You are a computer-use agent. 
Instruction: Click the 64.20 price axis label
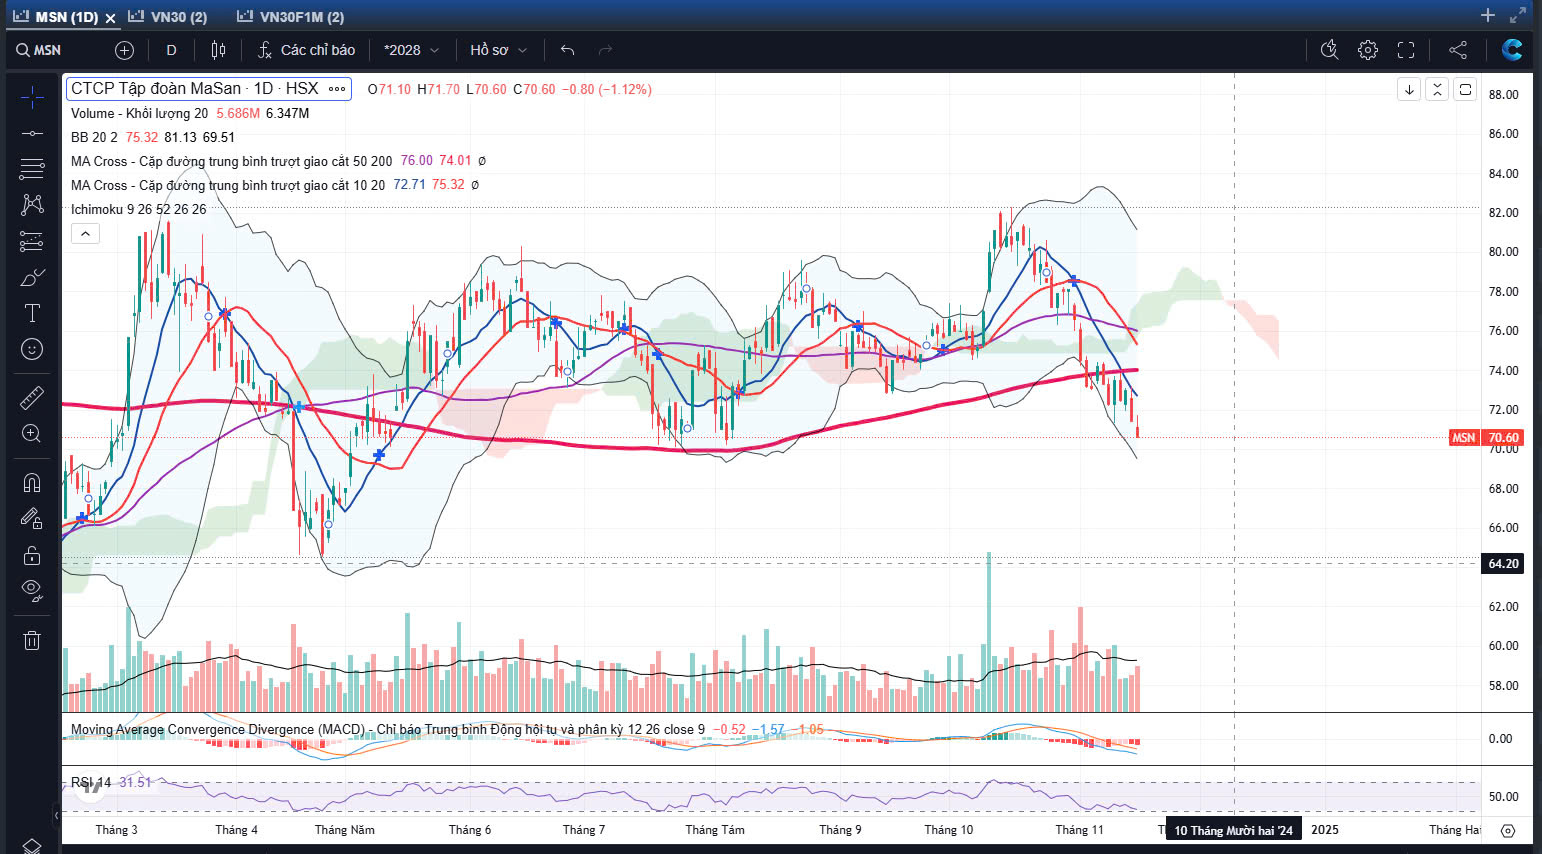(x=1503, y=564)
